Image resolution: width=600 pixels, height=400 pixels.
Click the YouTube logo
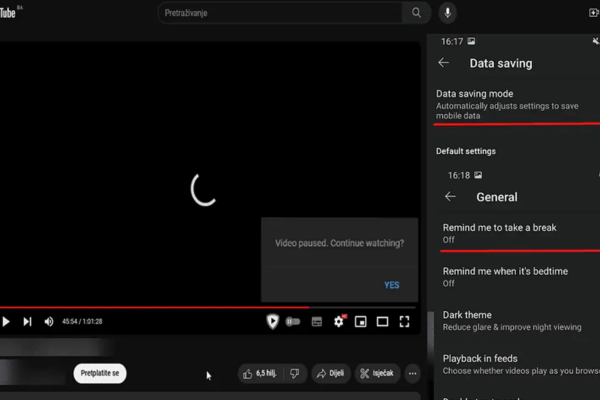(x=8, y=13)
